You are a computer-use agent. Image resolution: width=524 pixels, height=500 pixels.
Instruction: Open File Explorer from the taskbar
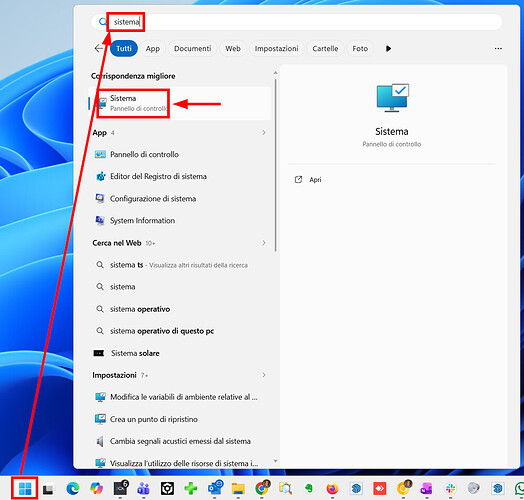(x=238, y=489)
